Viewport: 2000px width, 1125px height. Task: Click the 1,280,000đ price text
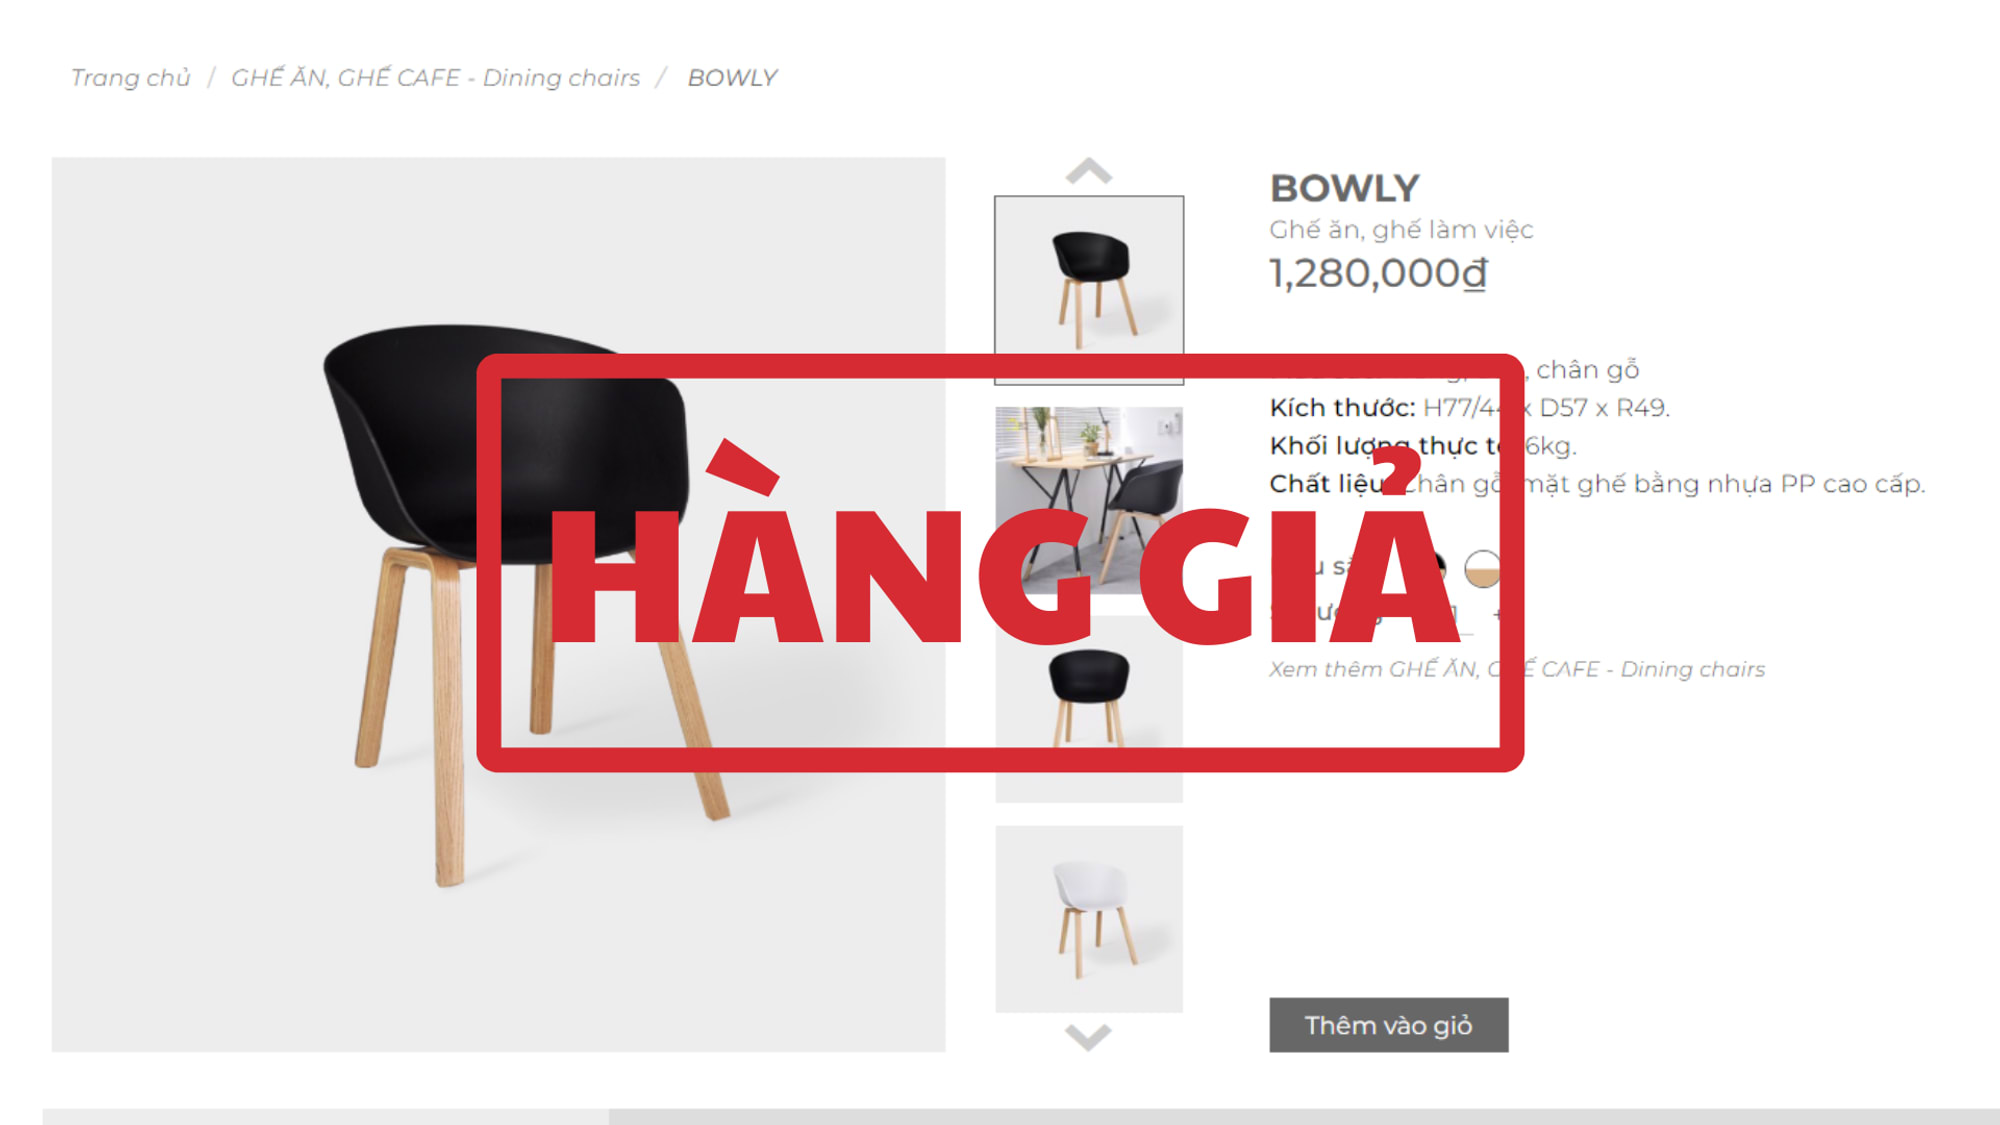coord(1378,273)
